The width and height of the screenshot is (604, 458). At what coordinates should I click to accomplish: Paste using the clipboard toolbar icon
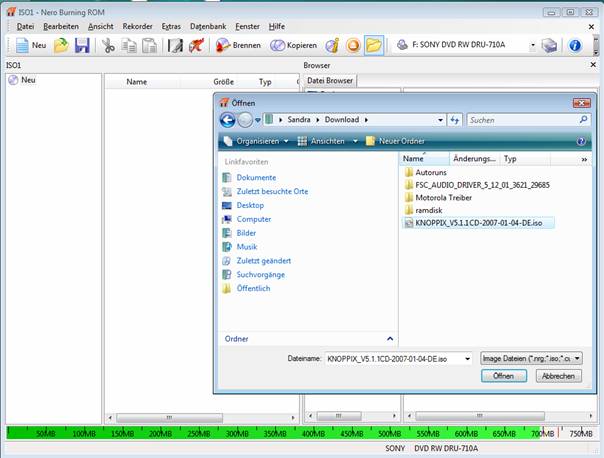coord(149,45)
